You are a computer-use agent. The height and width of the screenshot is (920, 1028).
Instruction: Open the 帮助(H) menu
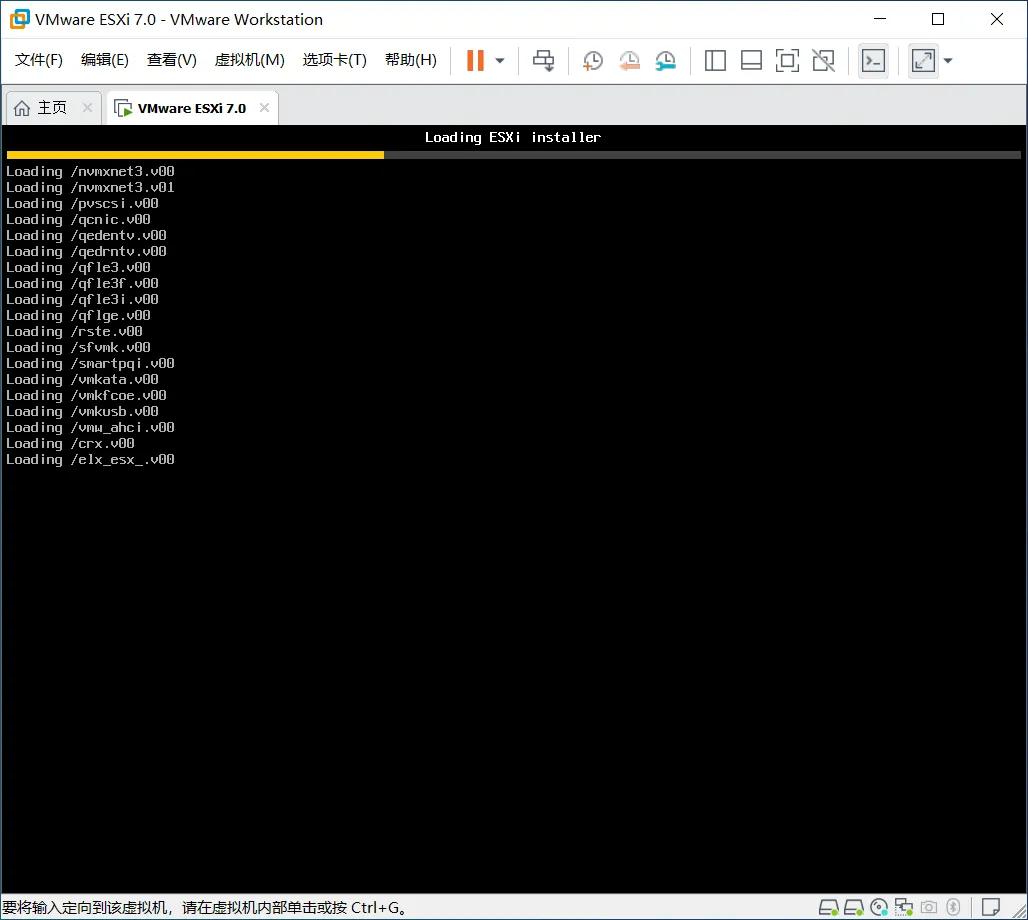click(x=410, y=59)
